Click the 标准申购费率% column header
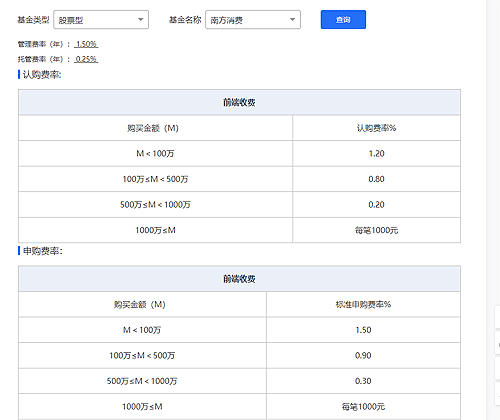The height and width of the screenshot is (420, 500). click(x=363, y=304)
